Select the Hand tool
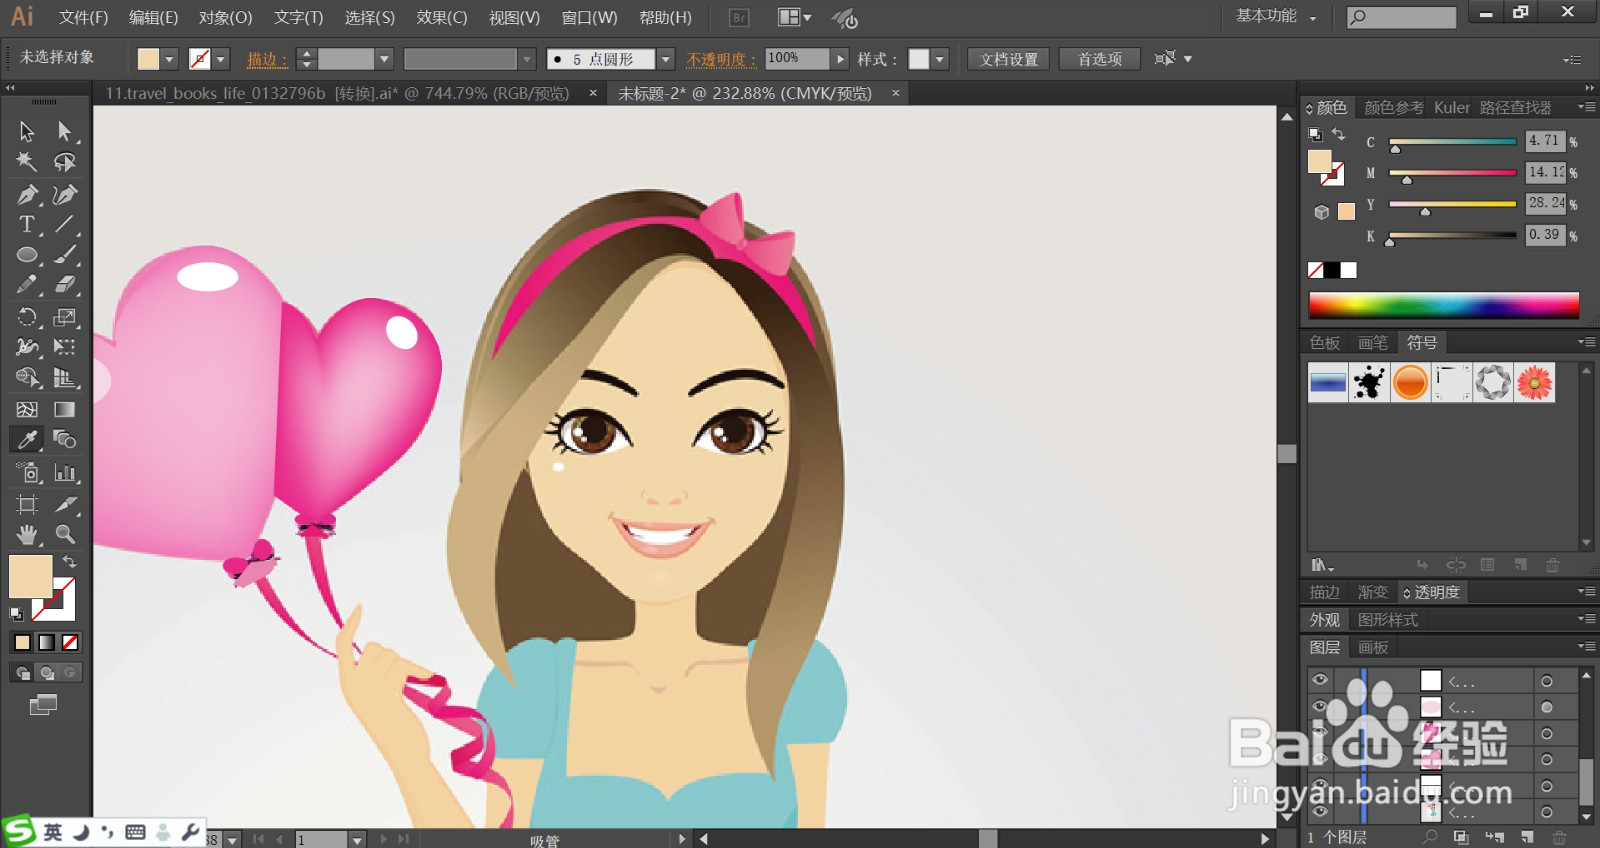Viewport: 1600px width, 848px height. (27, 534)
